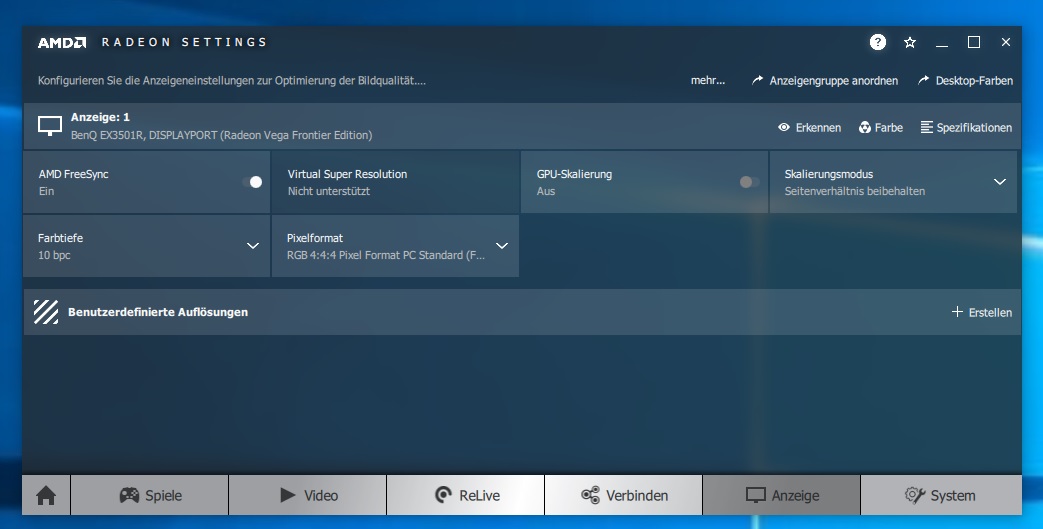Switch to the Verbinden tab
The image size is (1043, 529).
tap(624, 495)
